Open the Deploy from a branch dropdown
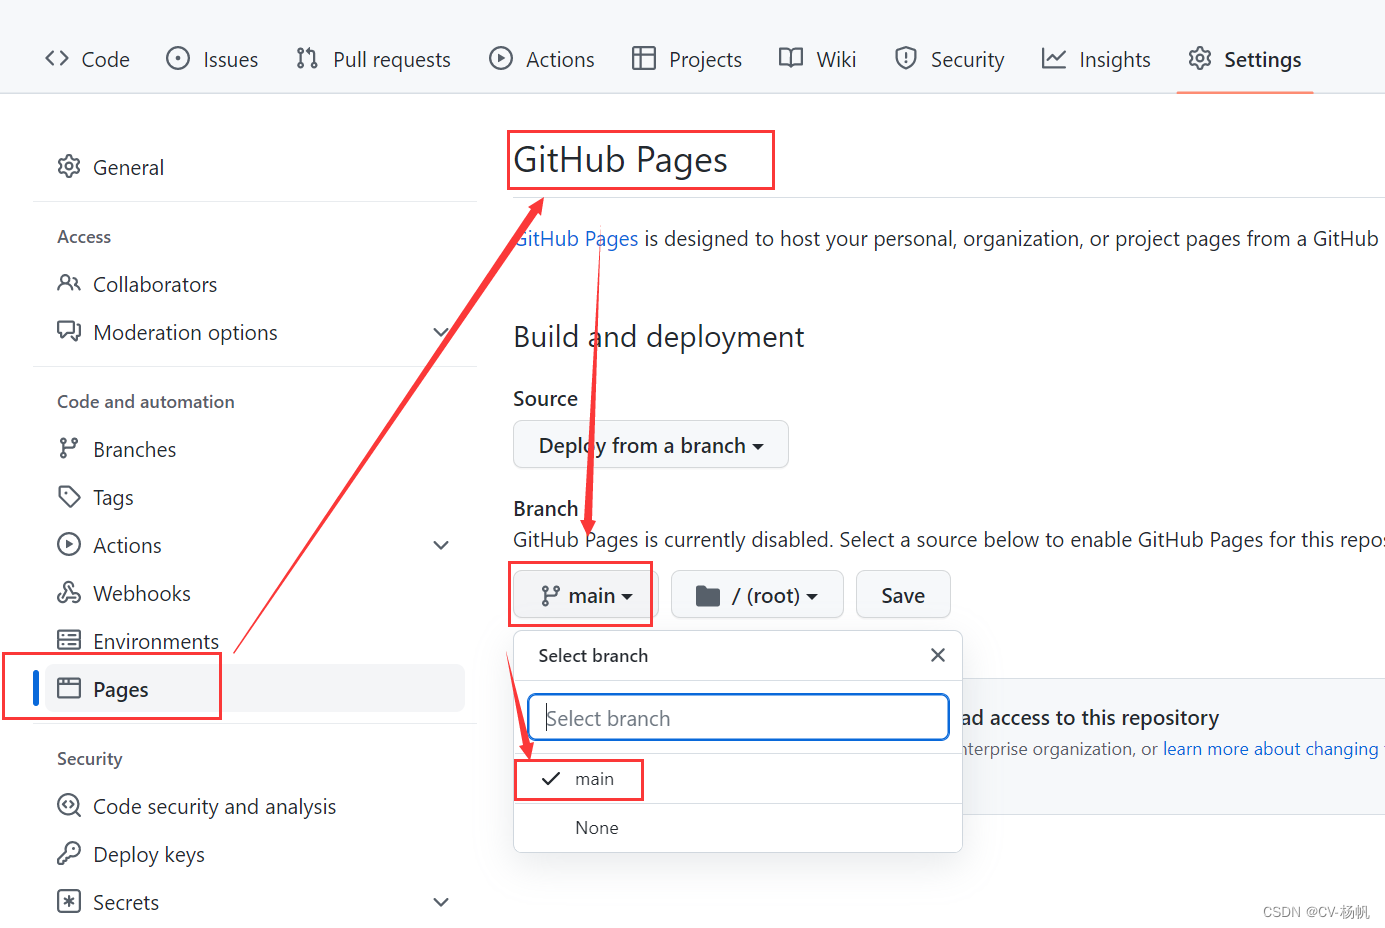This screenshot has height=928, width=1385. (651, 445)
